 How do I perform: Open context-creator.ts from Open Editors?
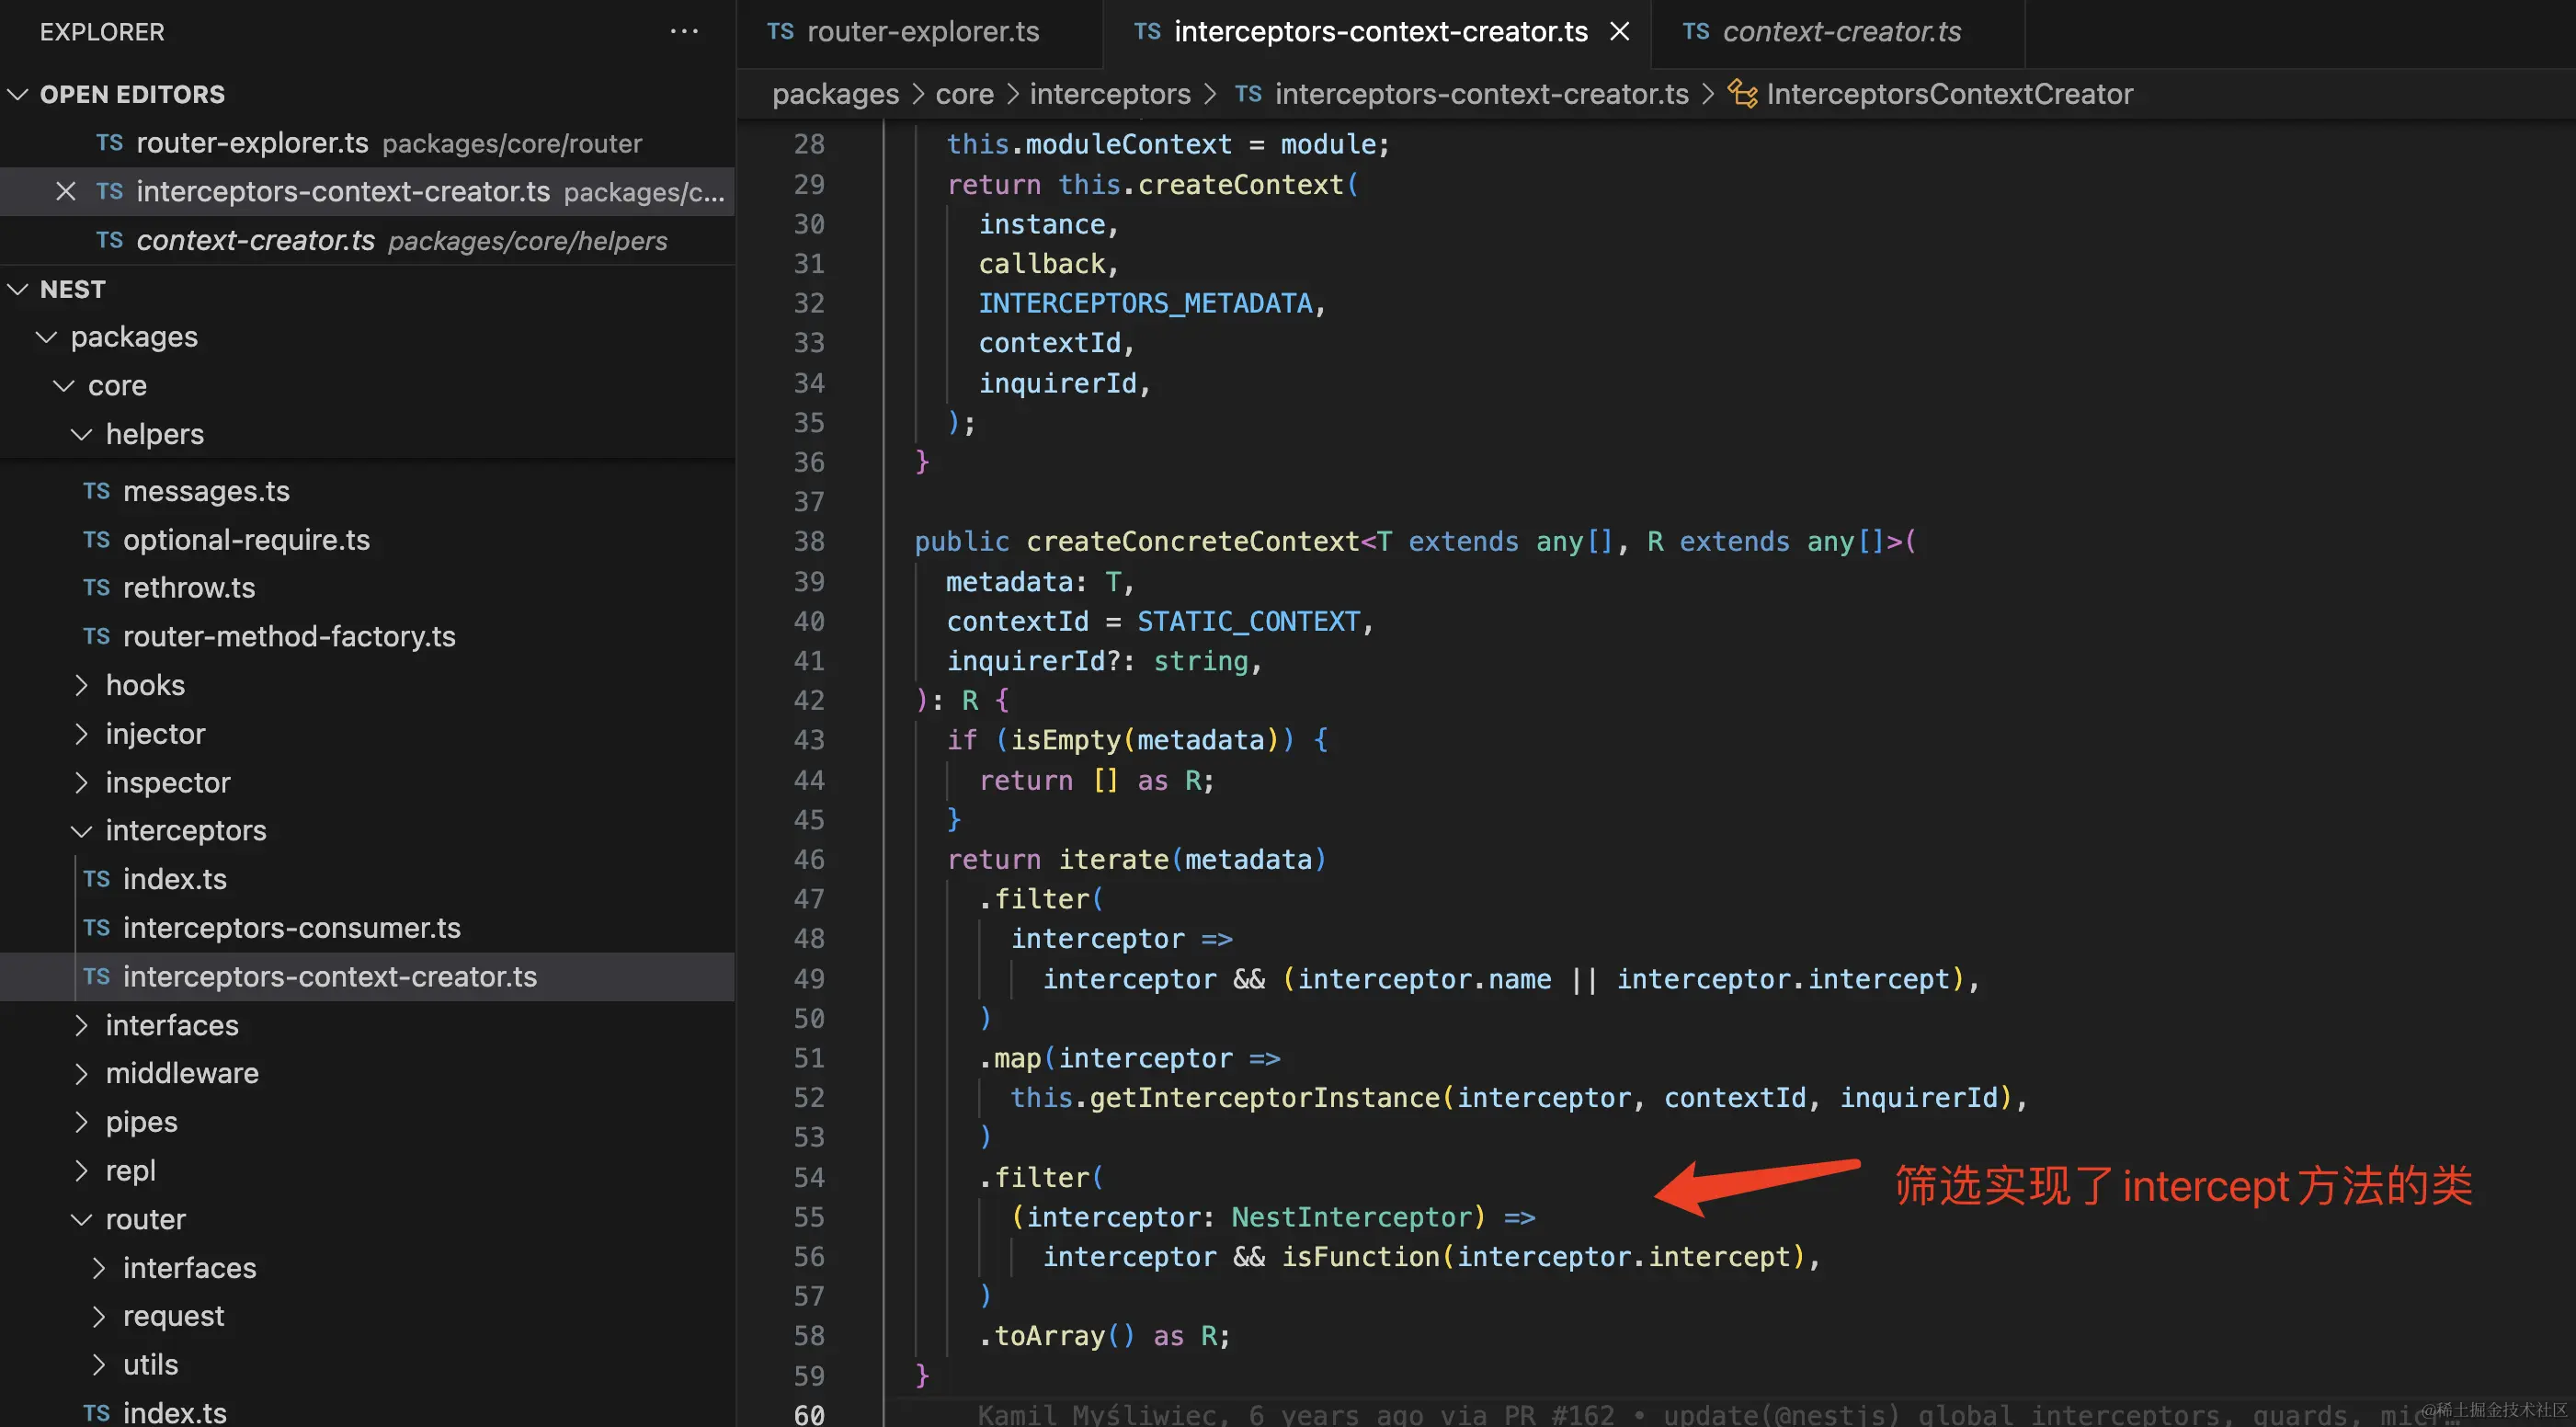coord(368,240)
